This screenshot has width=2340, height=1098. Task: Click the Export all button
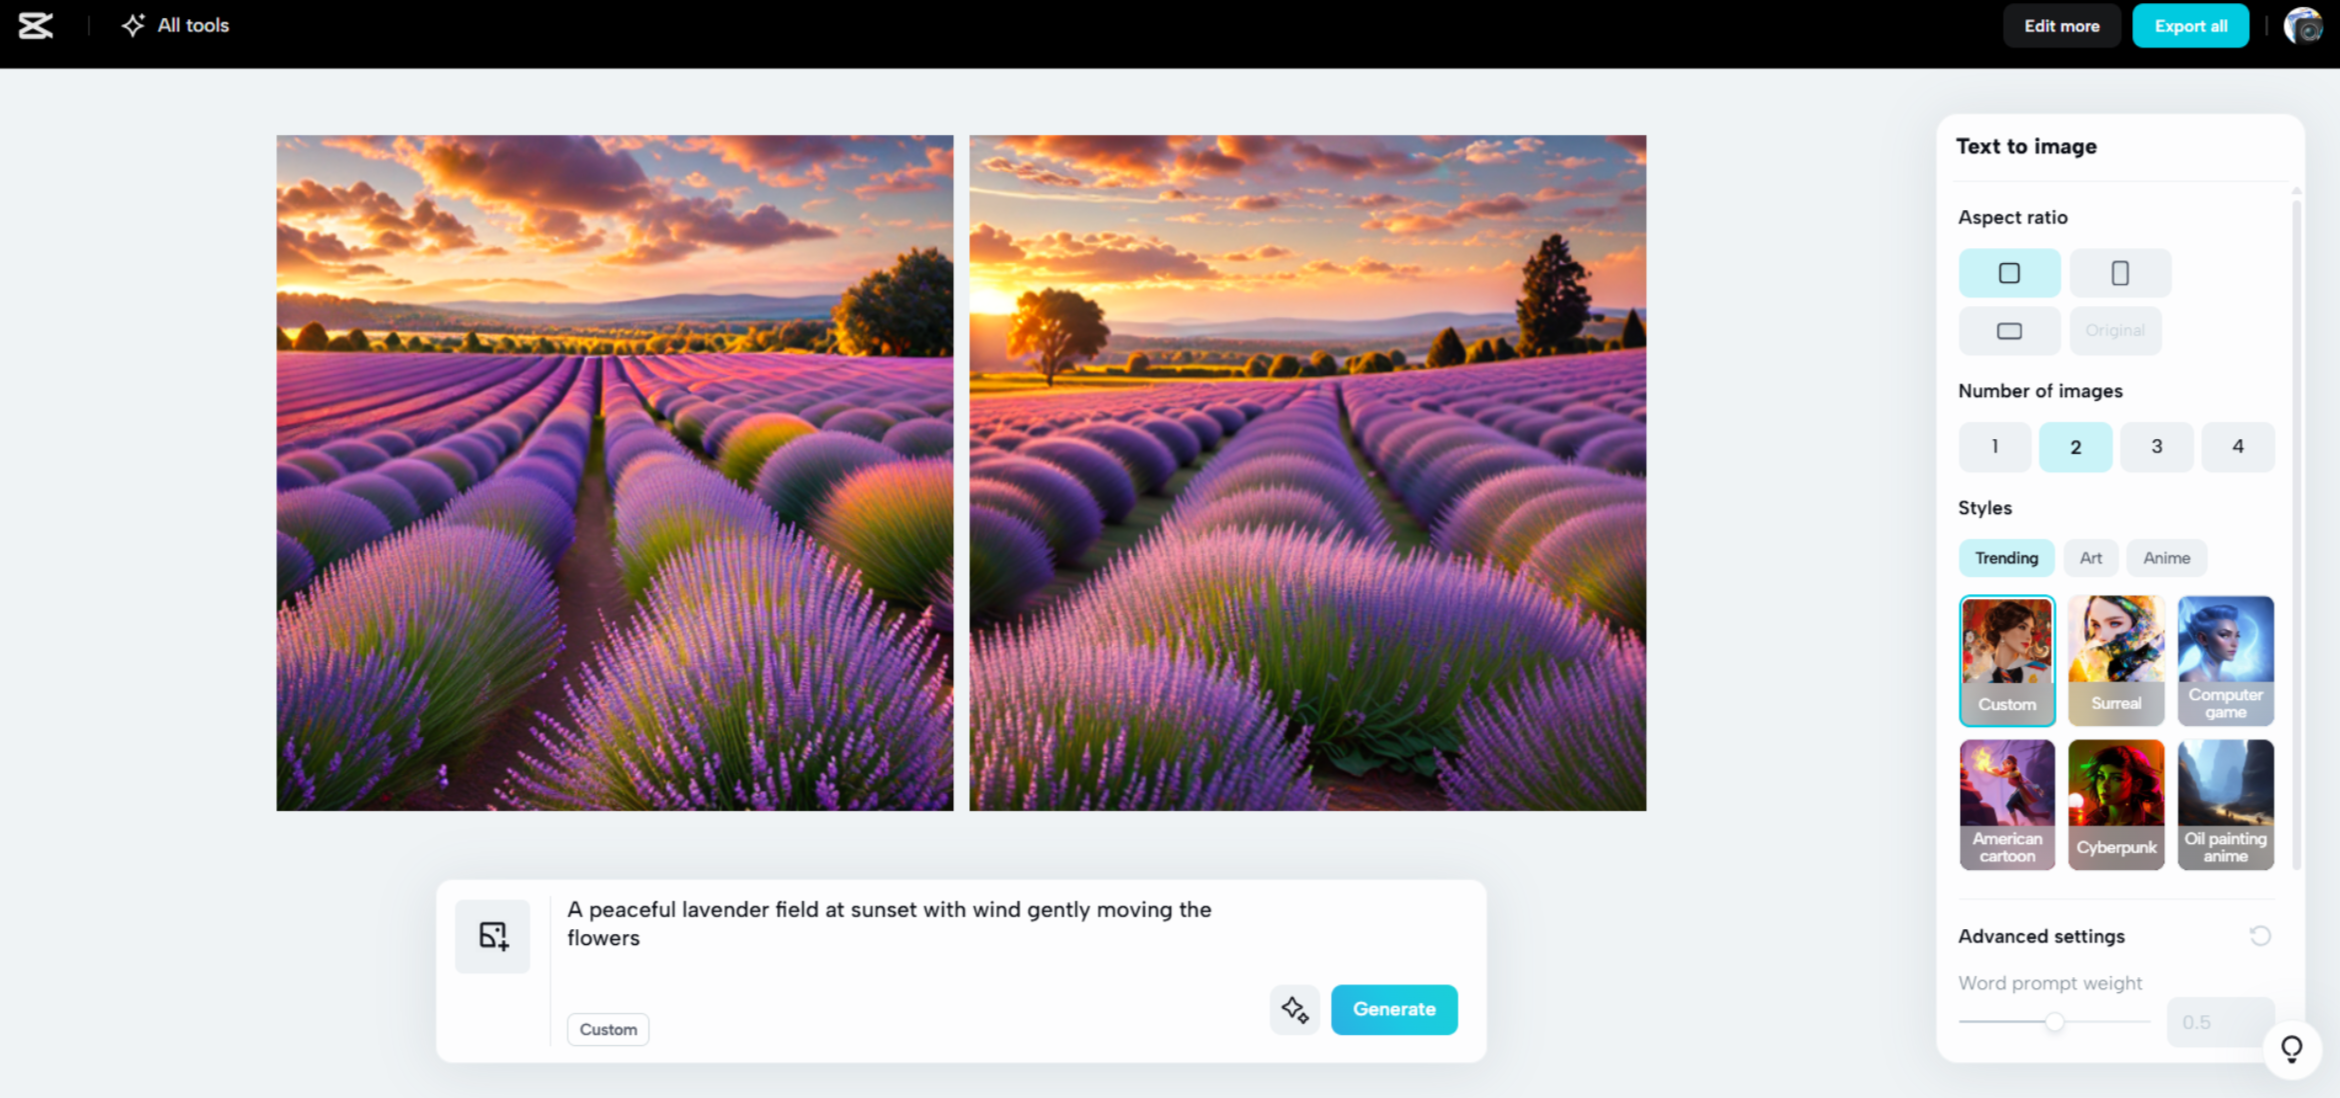[x=2190, y=25]
